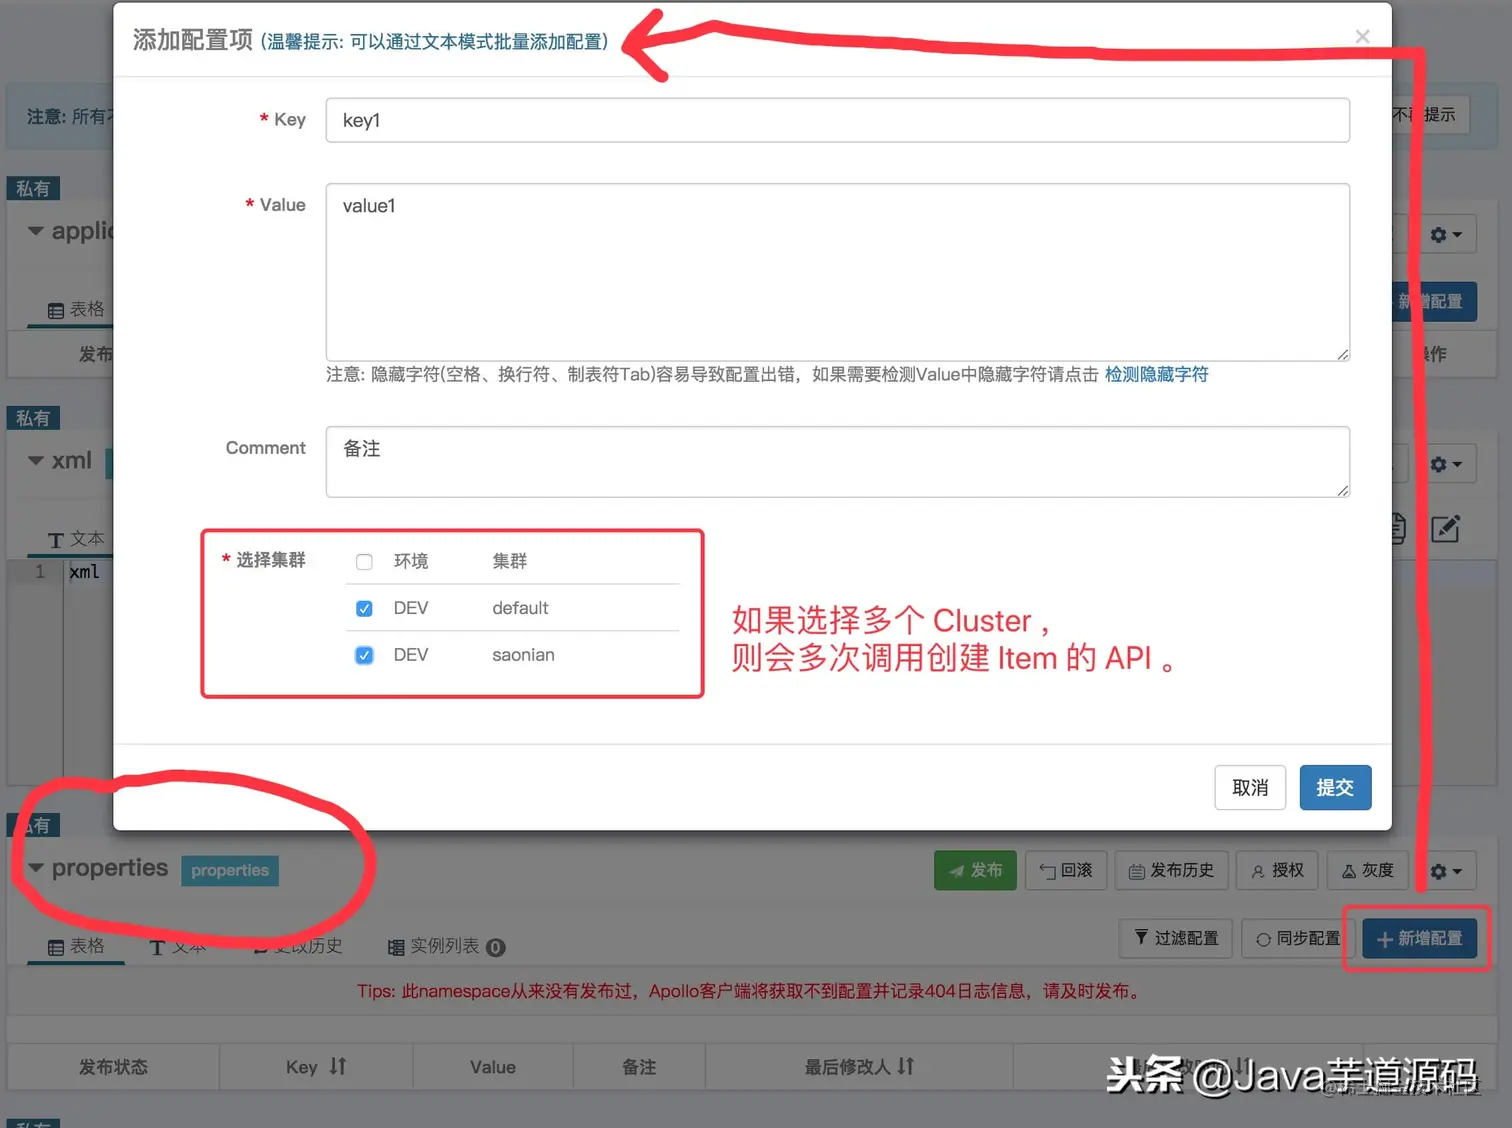The image size is (1512, 1128).
Task: Toggle the select-all checkbox in 选择集群 header
Action: (363, 562)
